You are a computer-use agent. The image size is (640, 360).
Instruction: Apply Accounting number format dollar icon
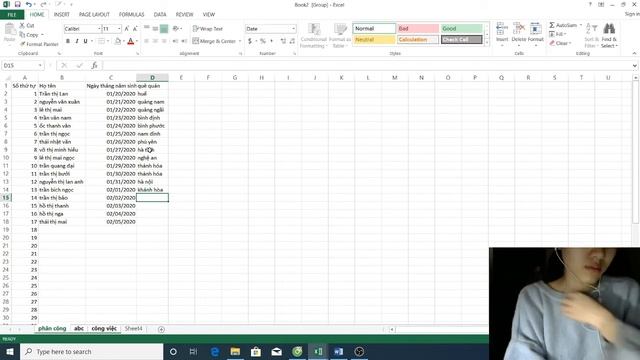(249, 41)
